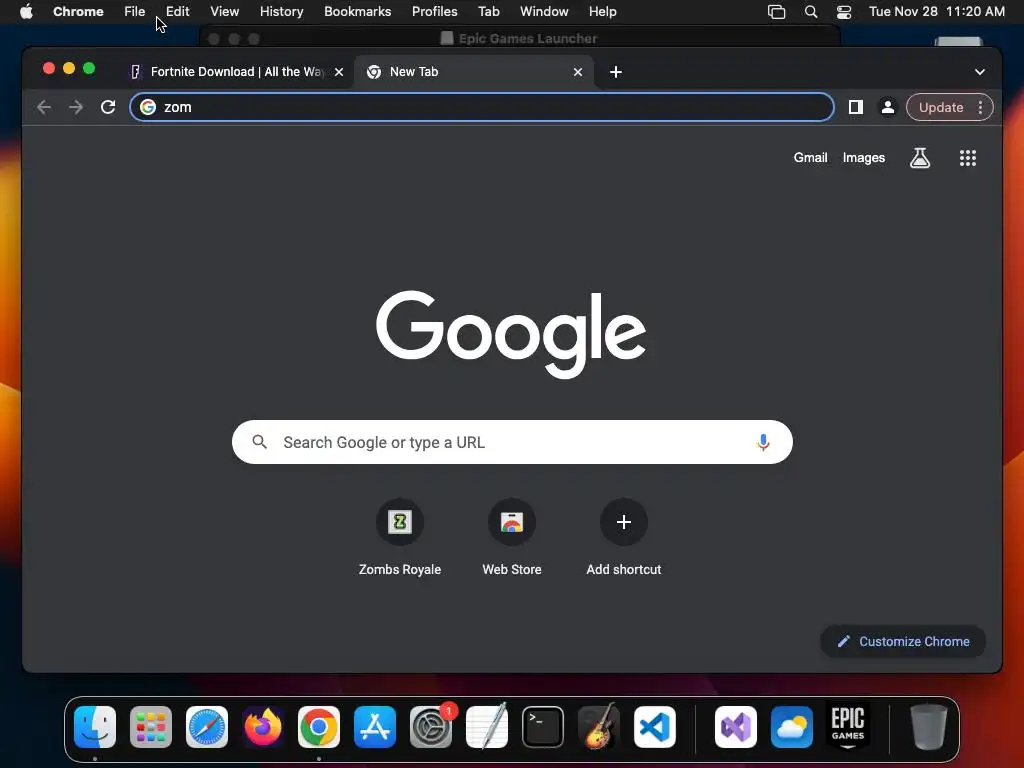This screenshot has width=1024, height=768.
Task: Close the New Tab tab
Action: 578,72
